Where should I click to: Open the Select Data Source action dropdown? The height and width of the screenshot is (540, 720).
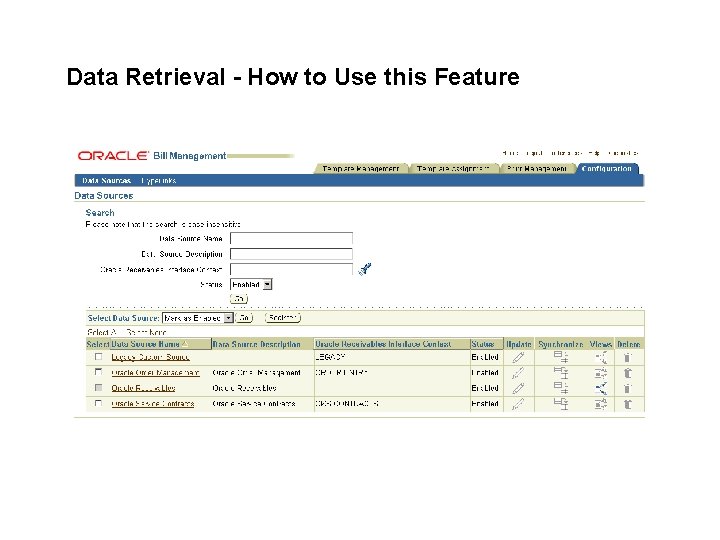pyautogui.click(x=198, y=318)
